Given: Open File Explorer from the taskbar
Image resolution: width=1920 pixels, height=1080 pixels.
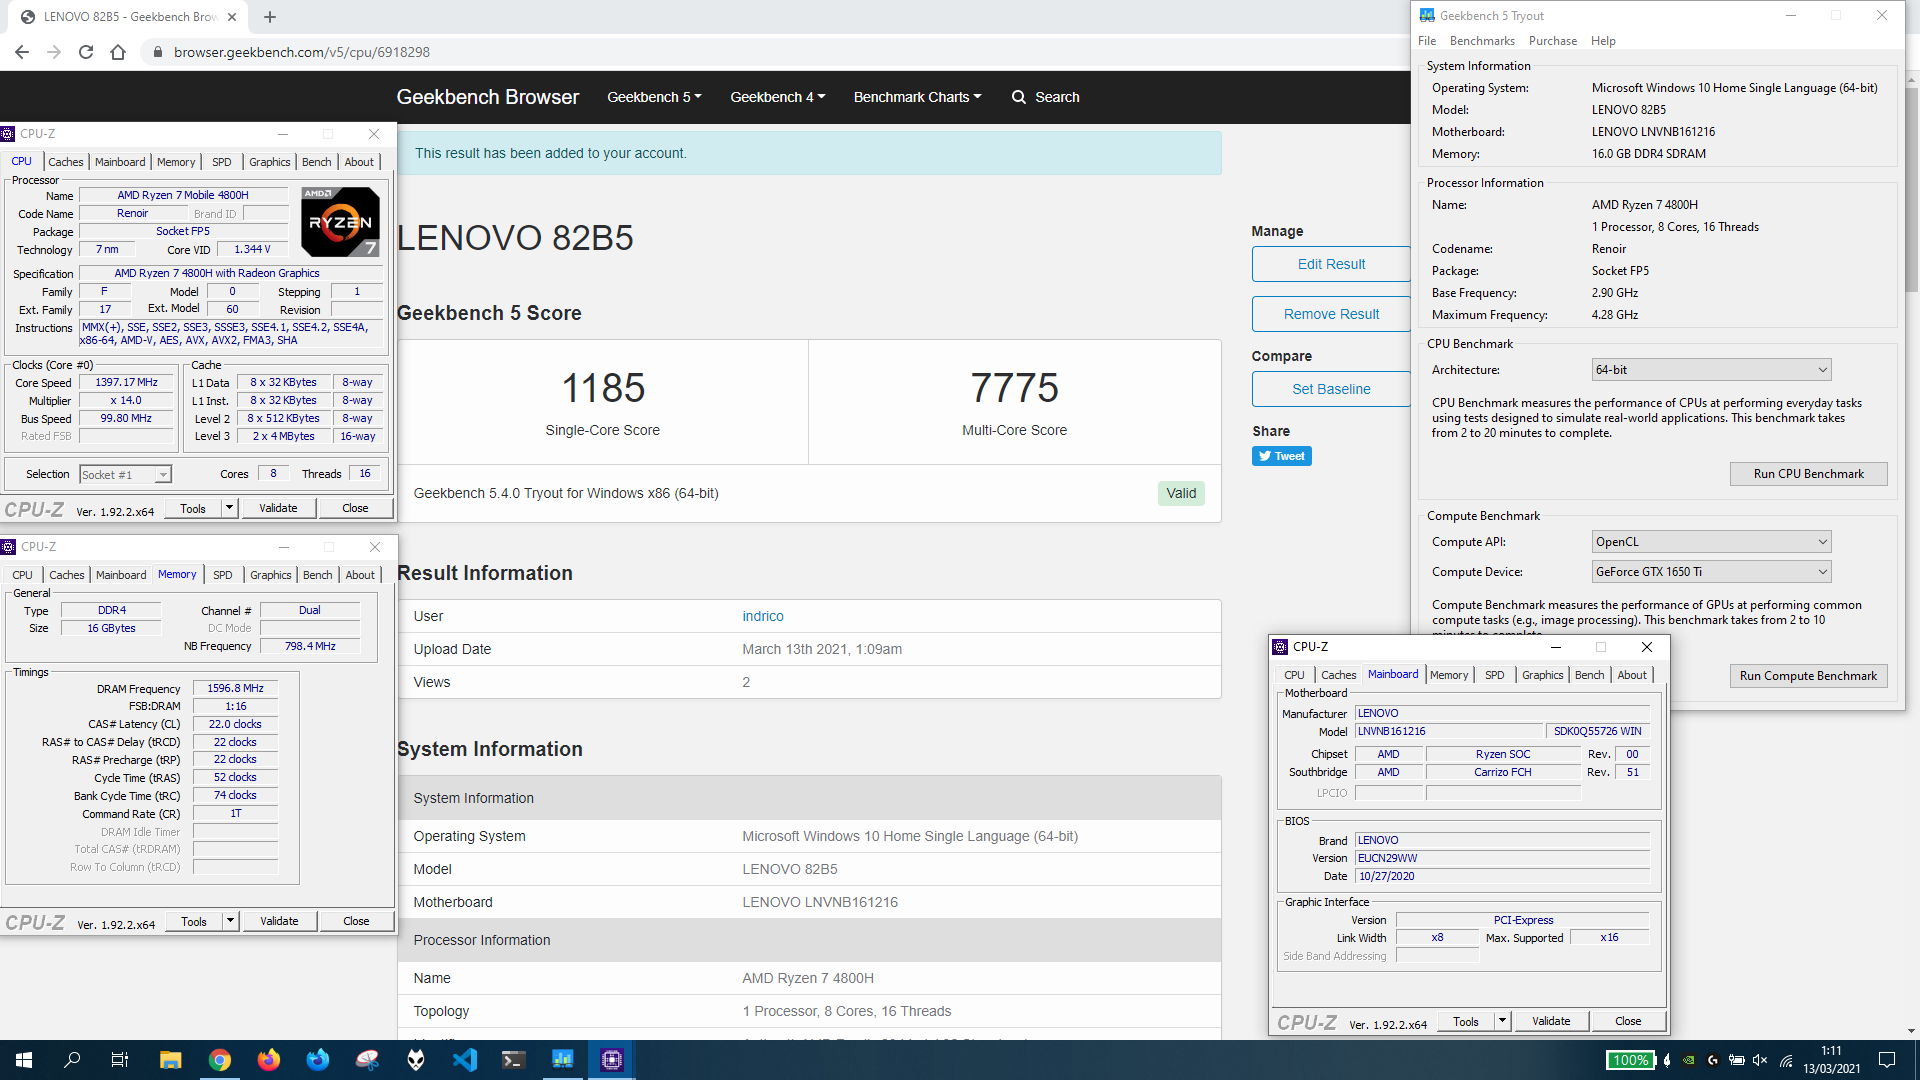Looking at the screenshot, I should click(x=170, y=1060).
